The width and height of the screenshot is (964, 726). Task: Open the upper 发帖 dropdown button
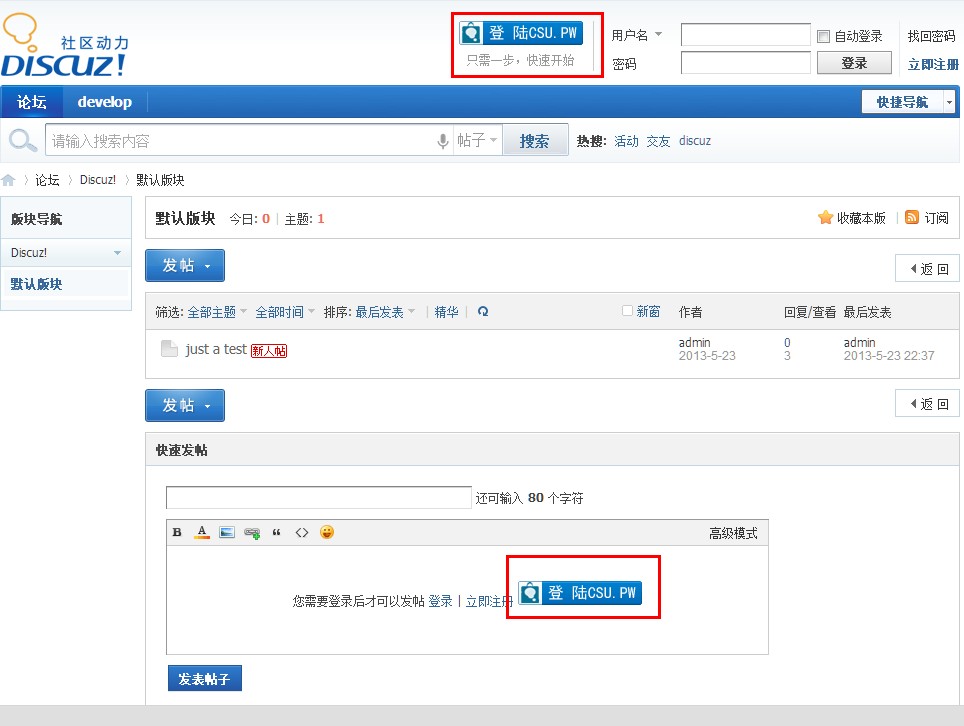[185, 266]
